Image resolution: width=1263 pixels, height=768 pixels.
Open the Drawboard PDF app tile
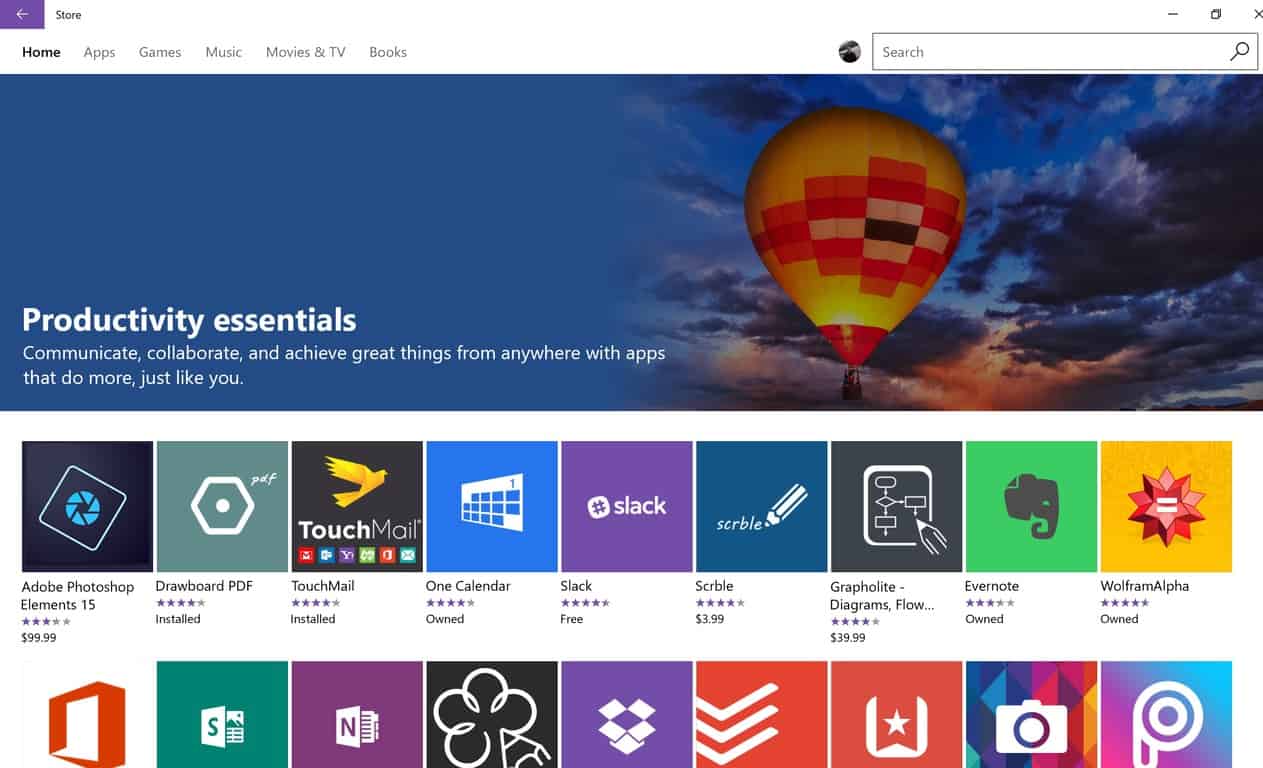click(x=222, y=506)
